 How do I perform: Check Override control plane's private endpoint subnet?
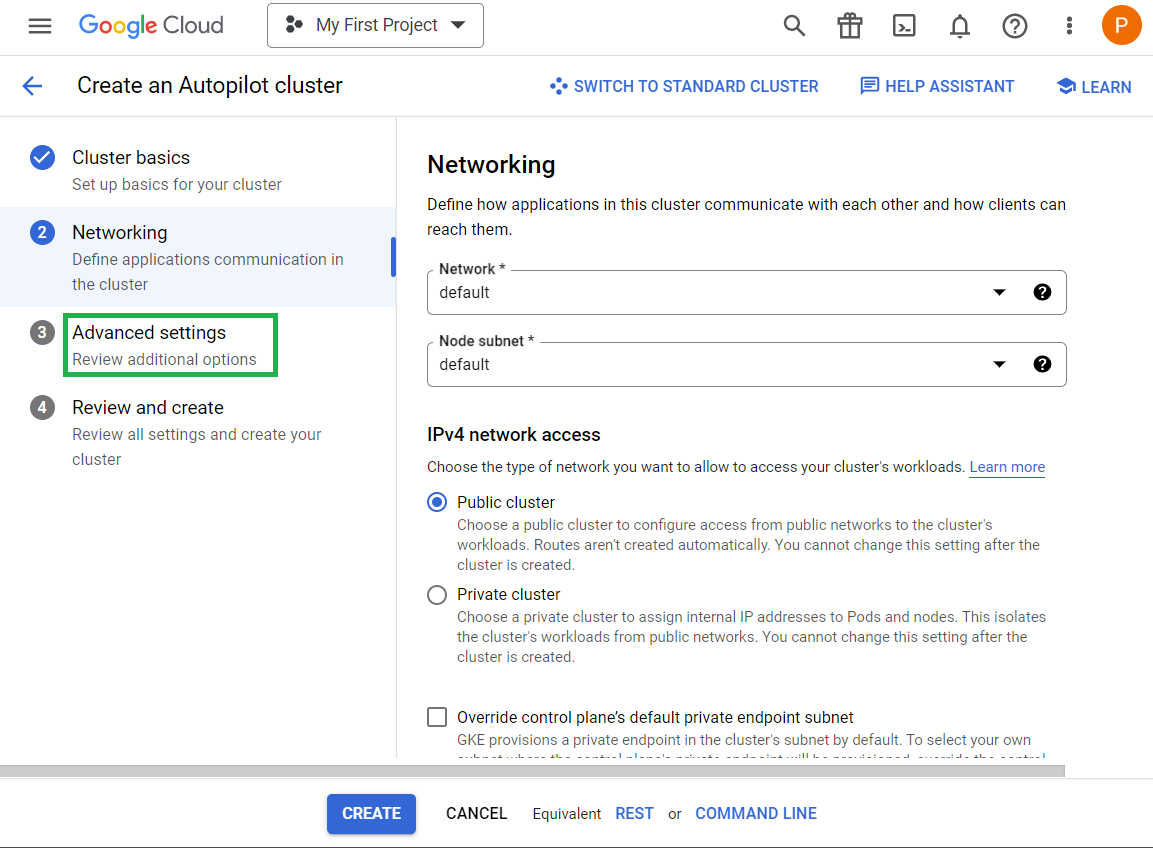coord(437,717)
